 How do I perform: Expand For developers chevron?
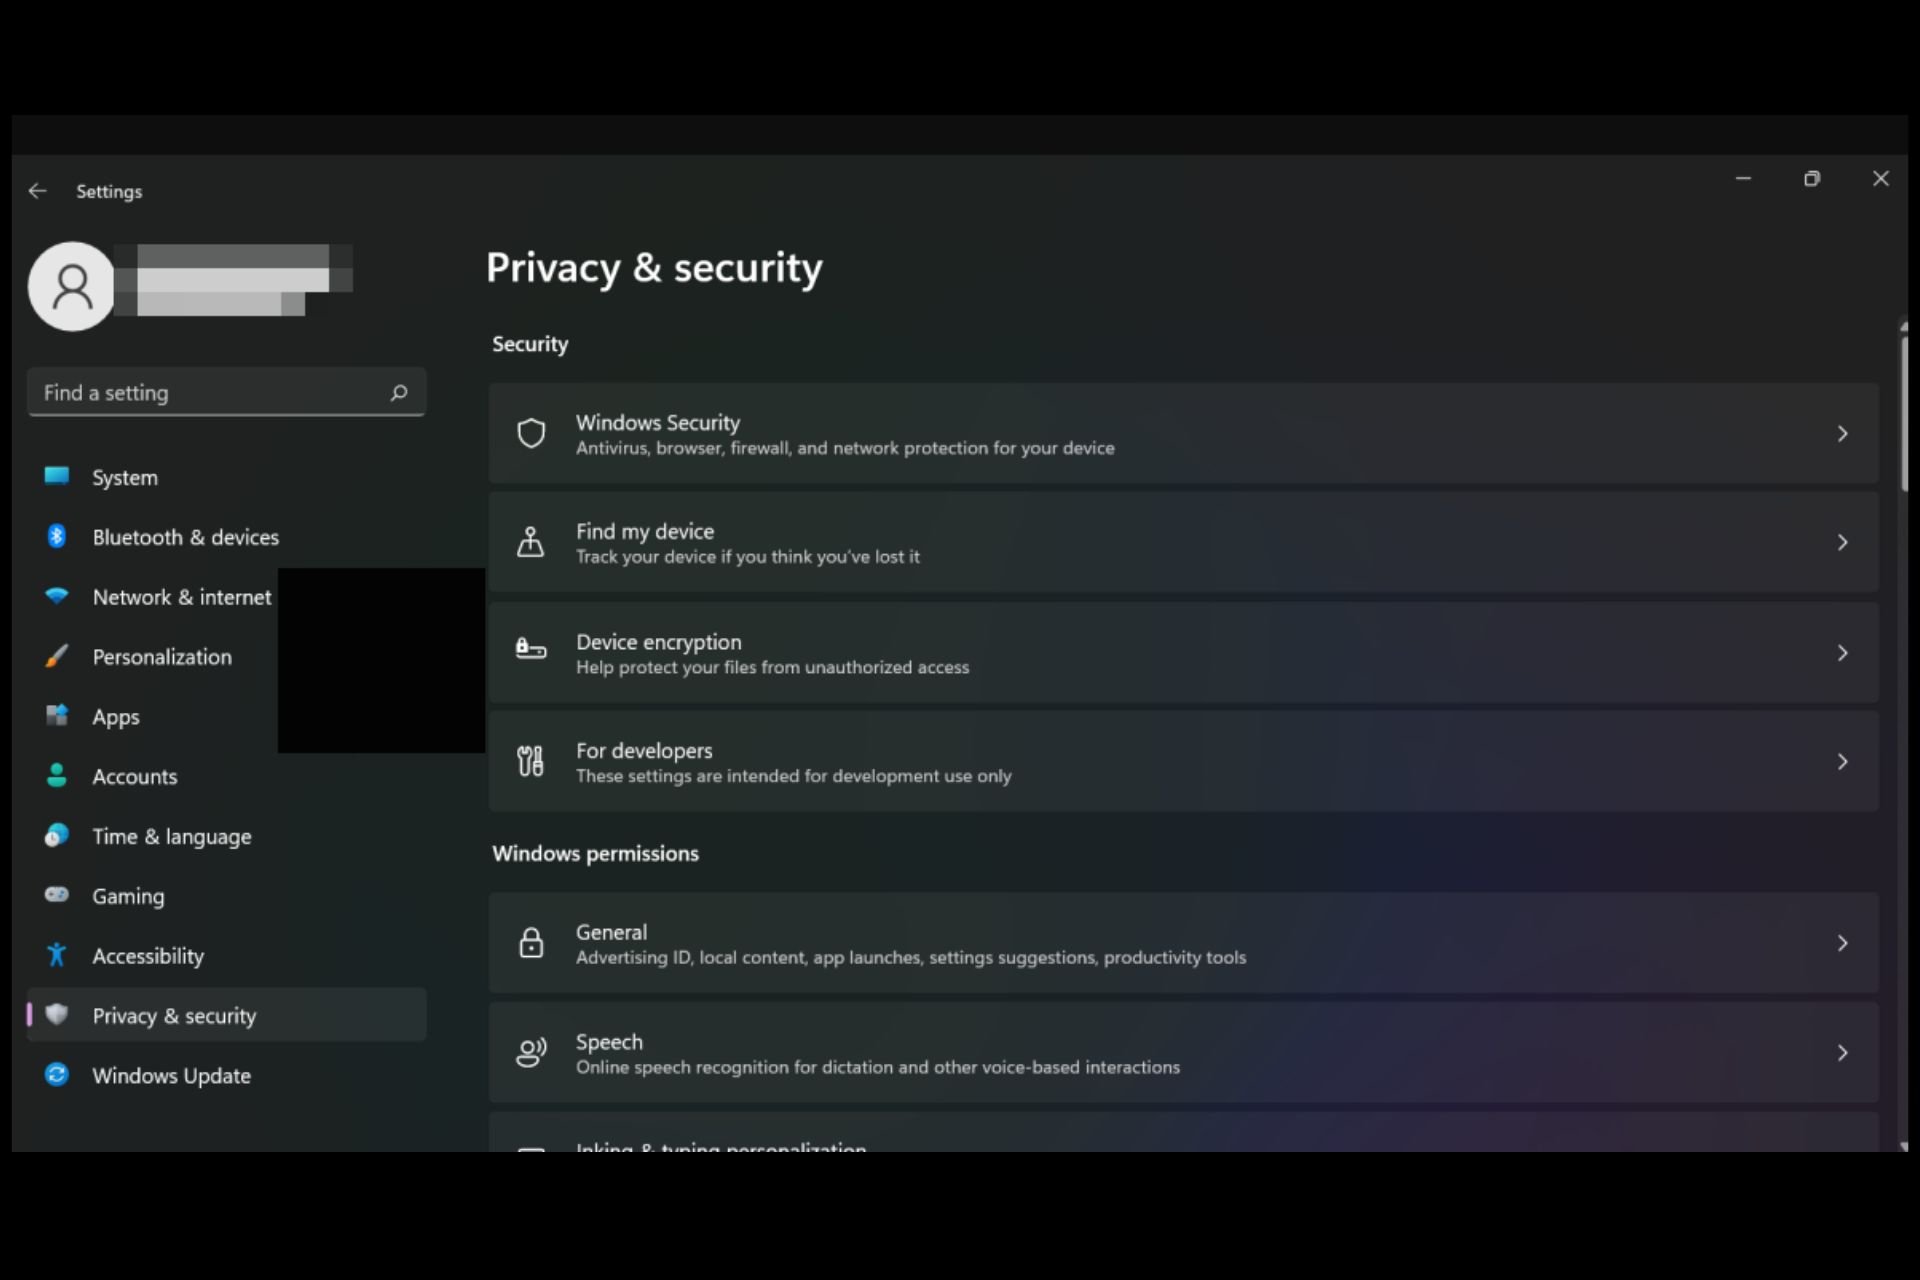click(1842, 762)
